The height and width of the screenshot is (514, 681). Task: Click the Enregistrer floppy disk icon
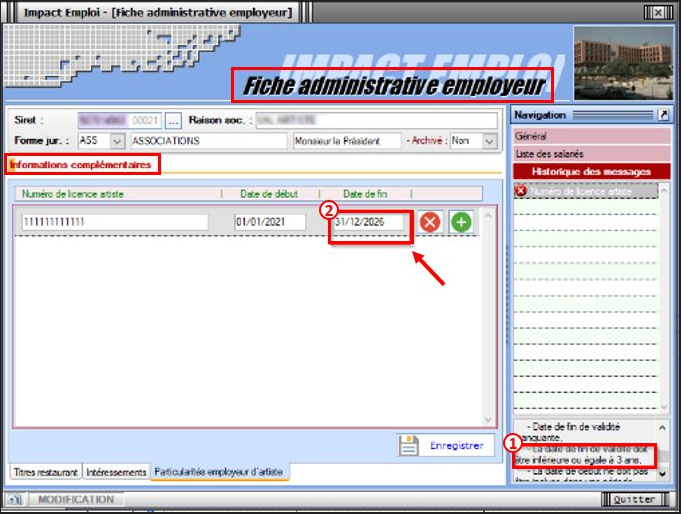pyautogui.click(x=409, y=445)
